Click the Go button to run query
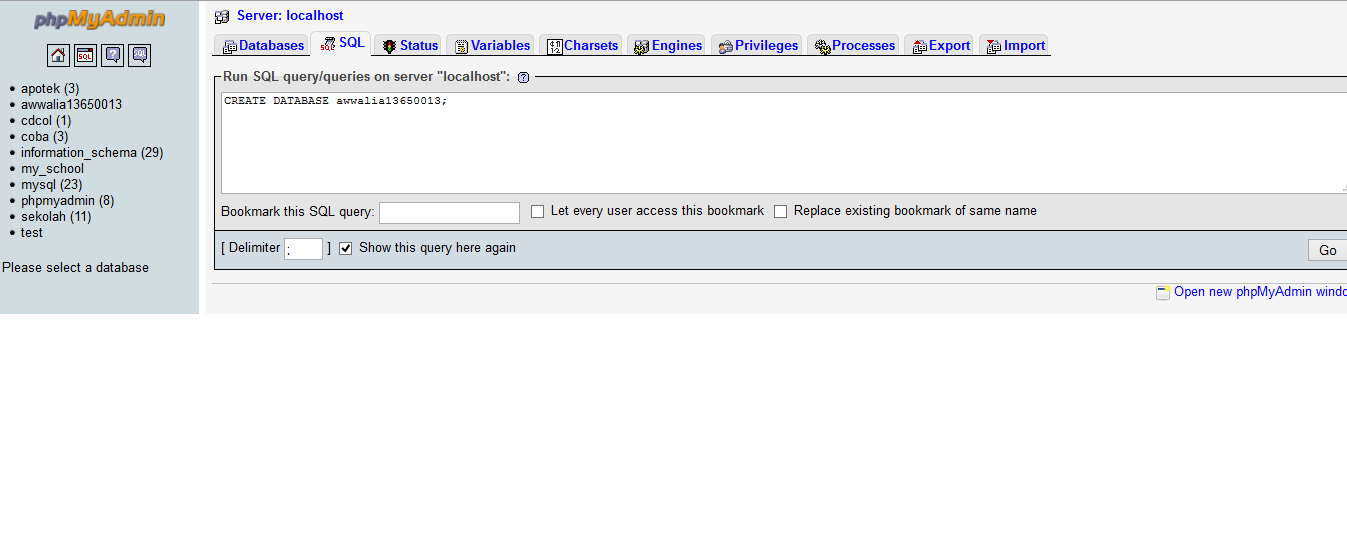 [1327, 250]
